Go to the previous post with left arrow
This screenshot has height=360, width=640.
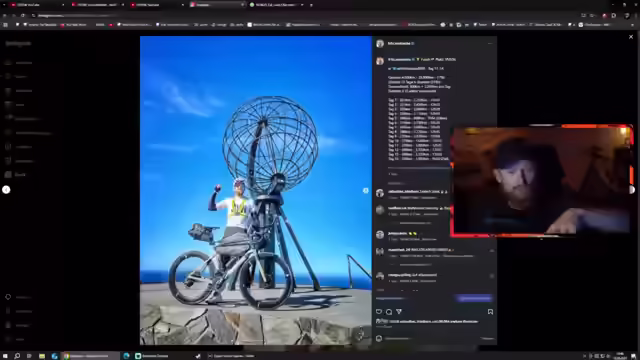tap(6, 190)
